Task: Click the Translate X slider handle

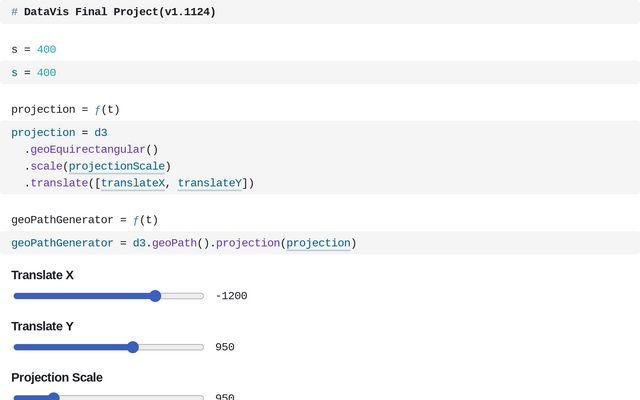Action: point(155,296)
